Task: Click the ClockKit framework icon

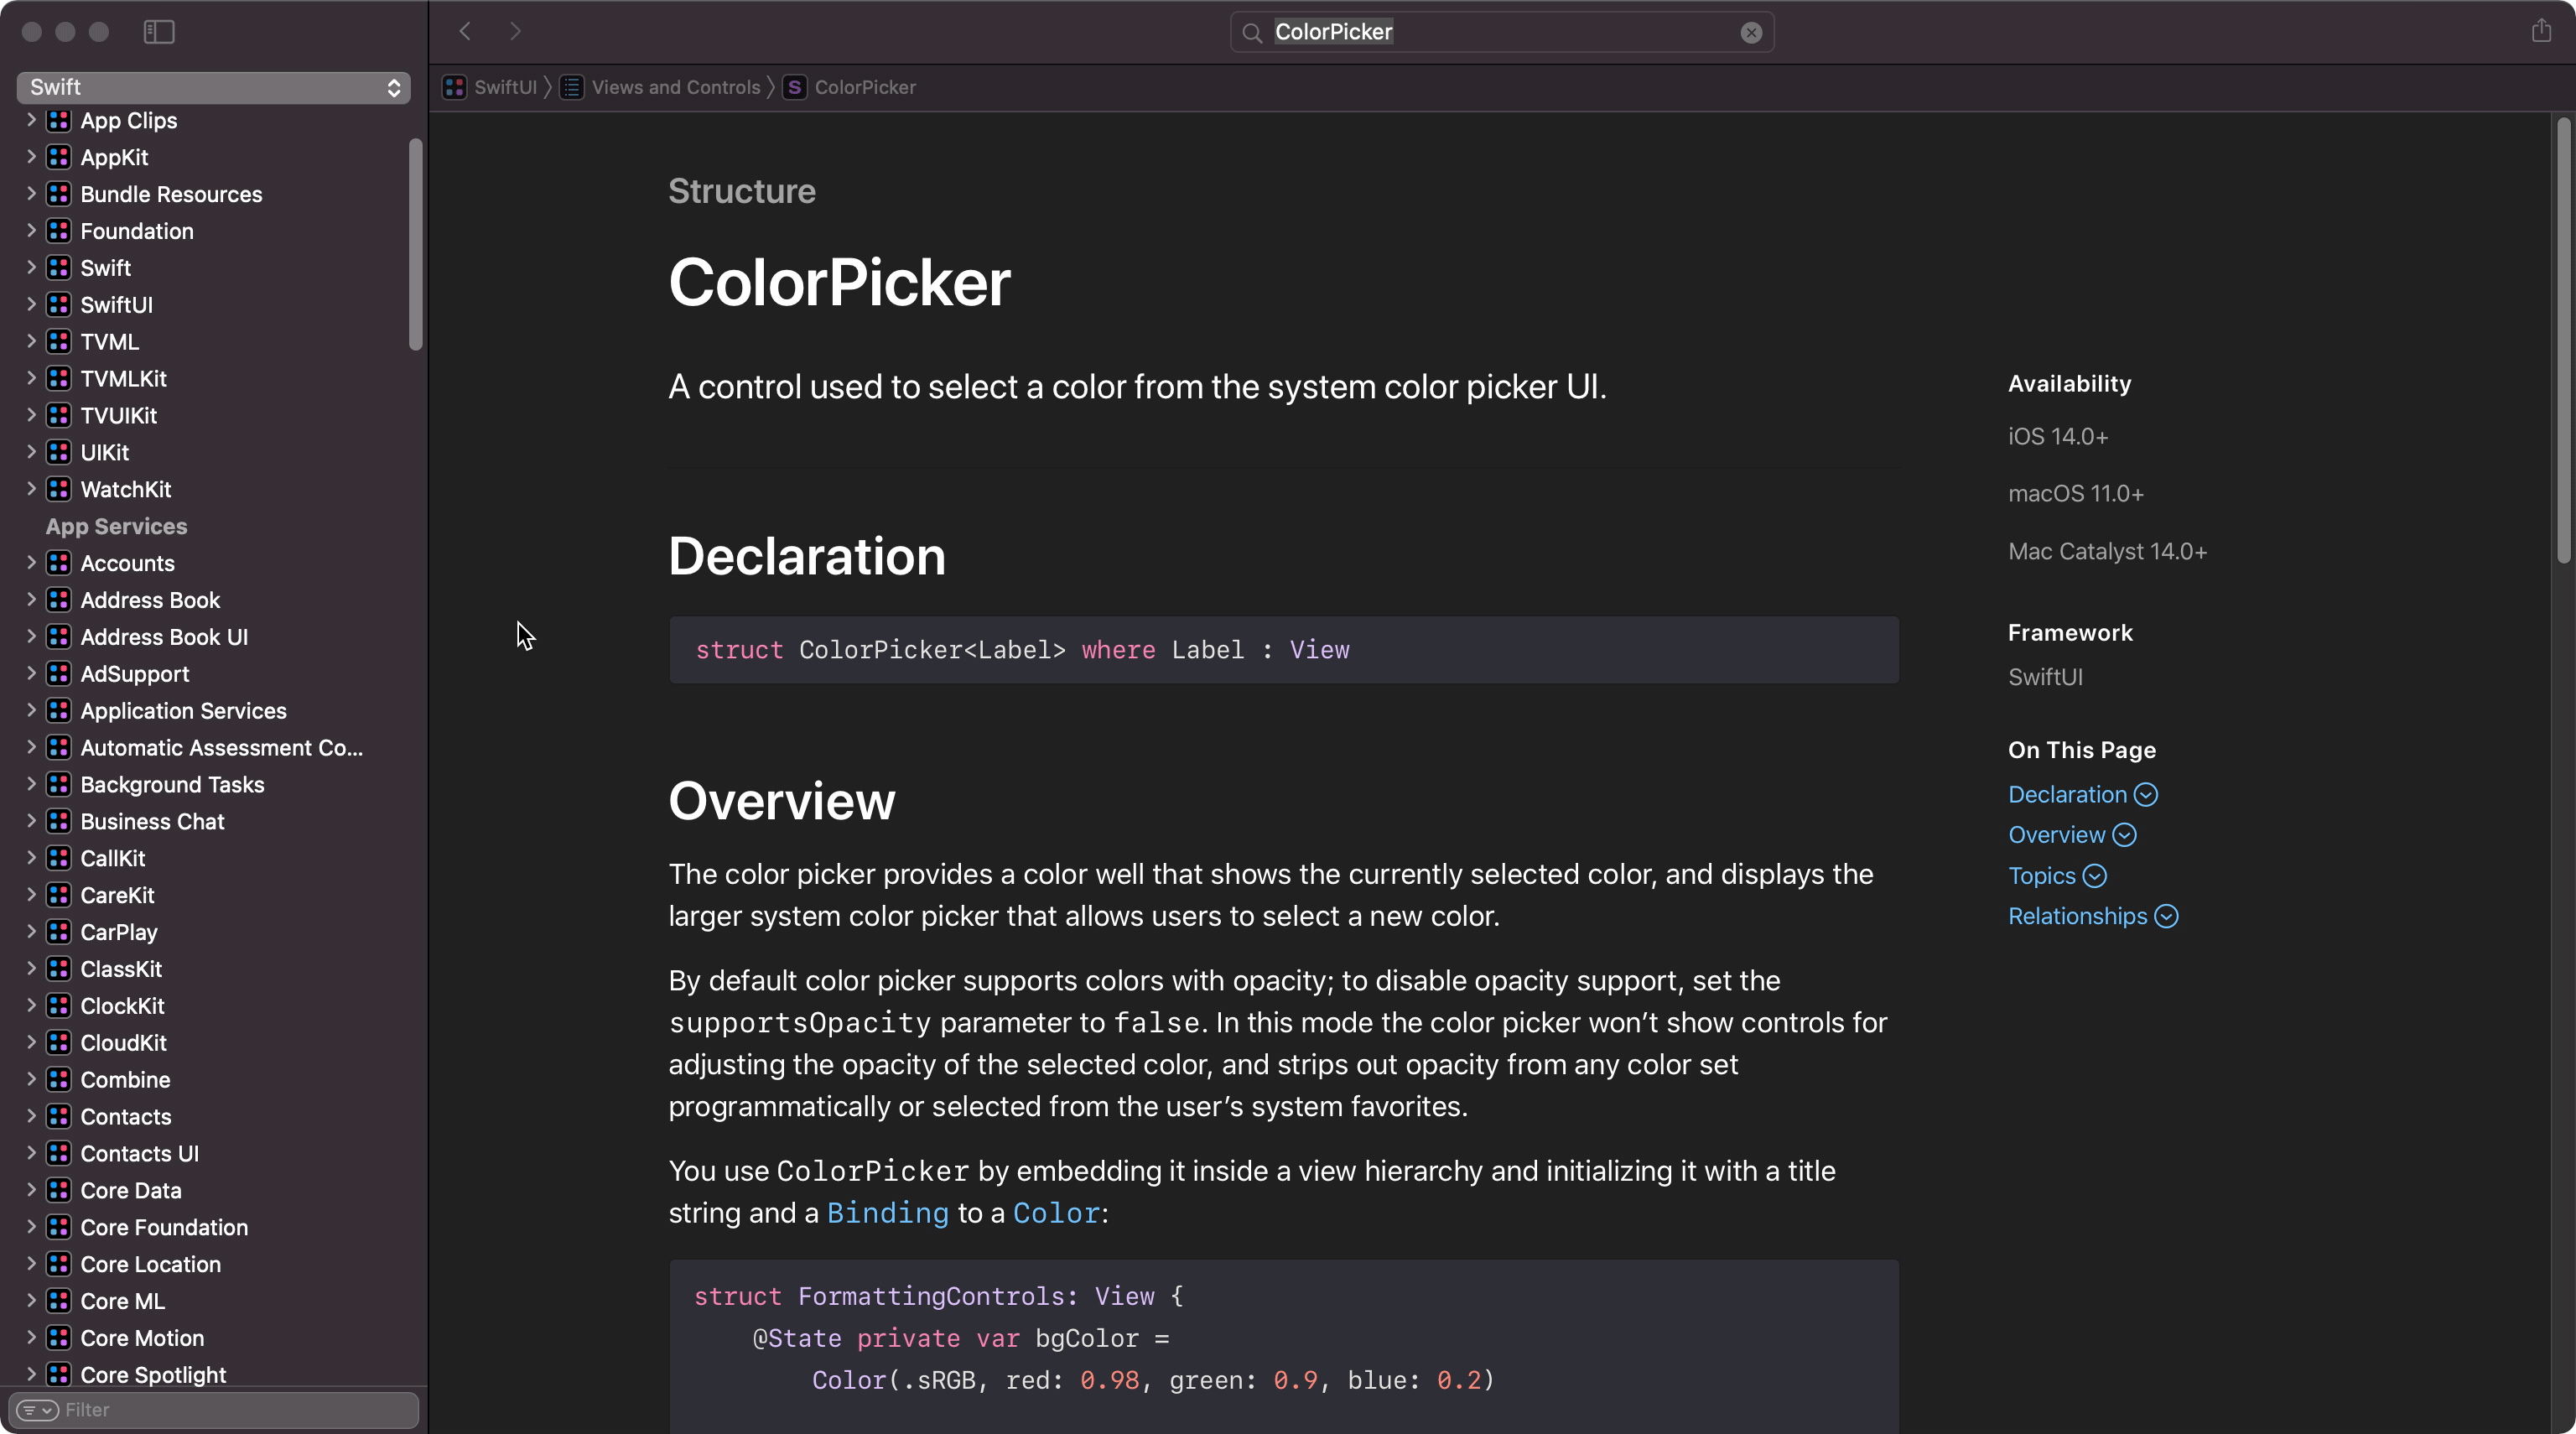Action: (x=59, y=1006)
